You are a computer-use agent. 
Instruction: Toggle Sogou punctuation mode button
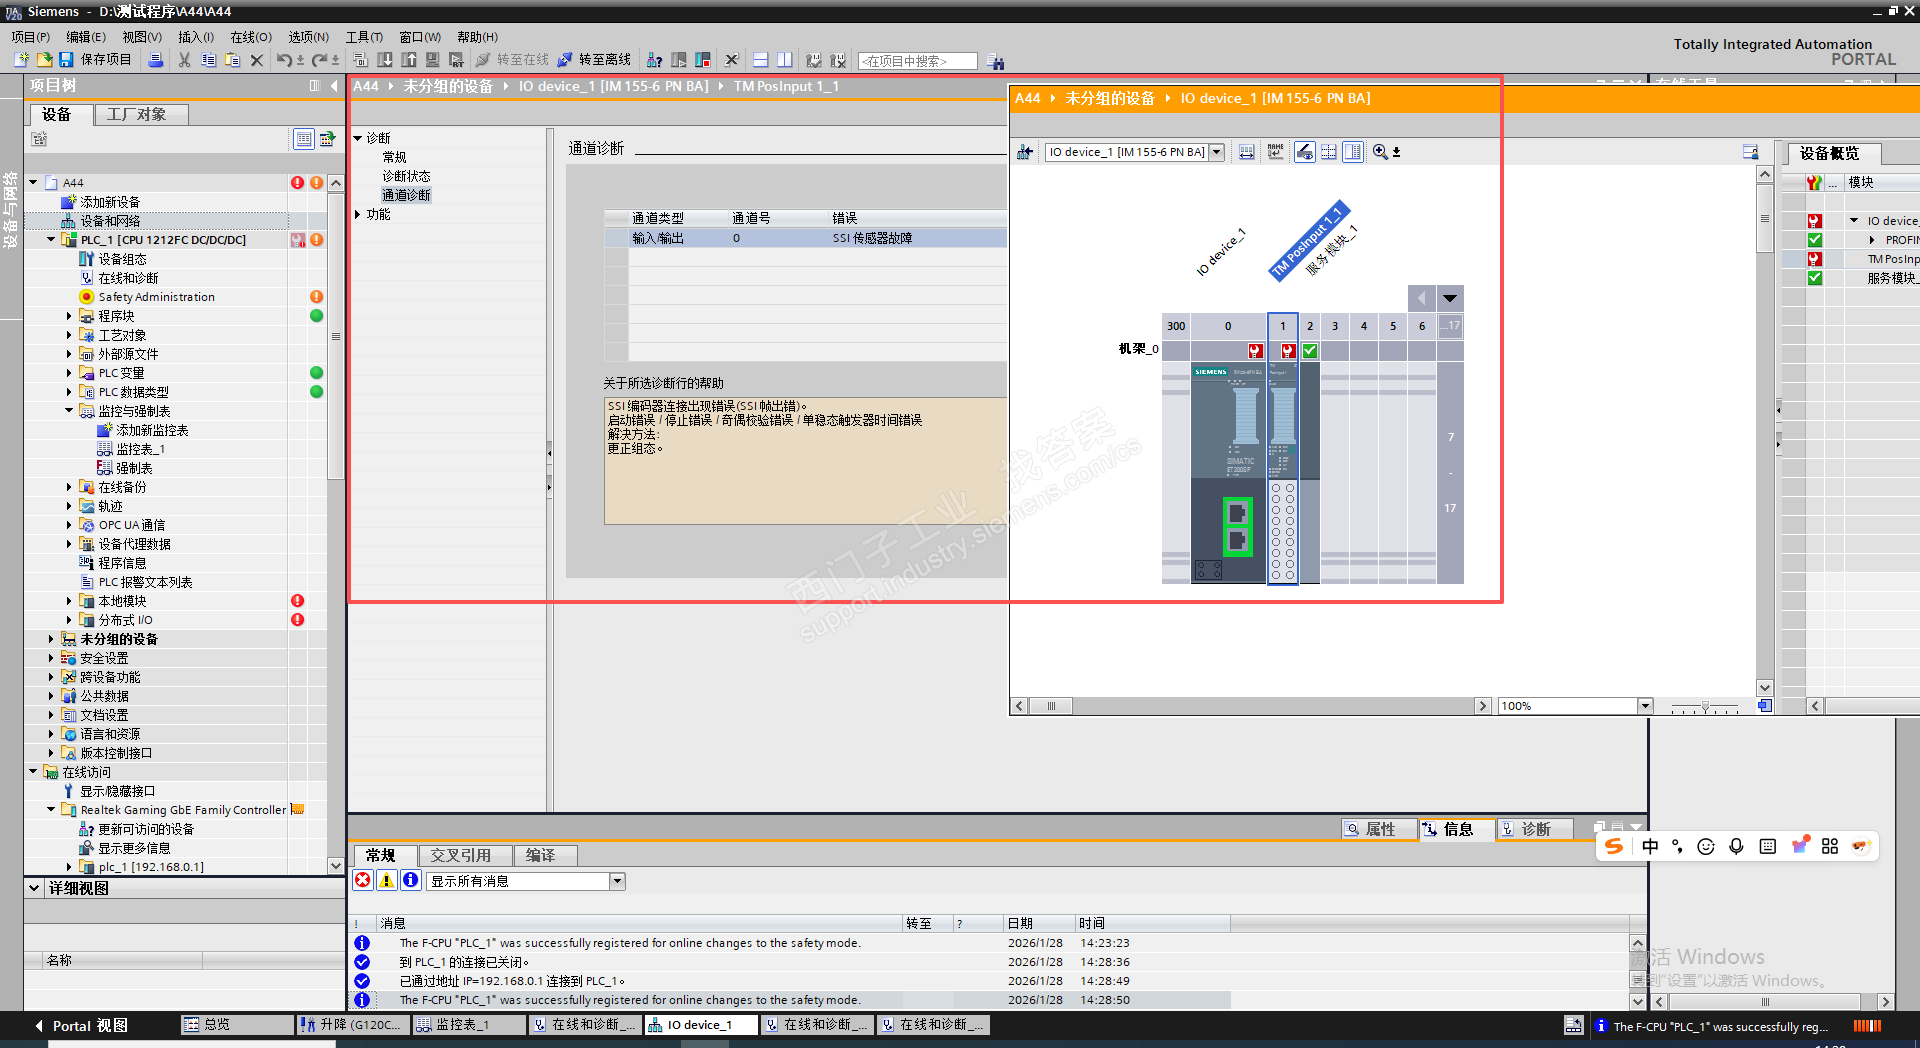pyautogui.click(x=1677, y=846)
